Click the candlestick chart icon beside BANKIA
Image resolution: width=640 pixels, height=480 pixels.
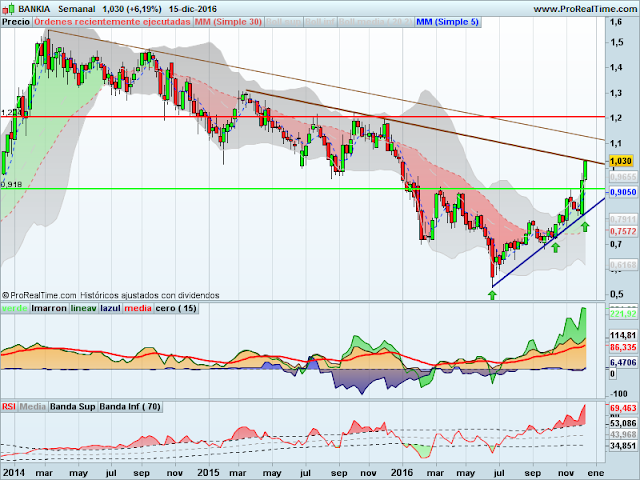pyautogui.click(x=9, y=8)
